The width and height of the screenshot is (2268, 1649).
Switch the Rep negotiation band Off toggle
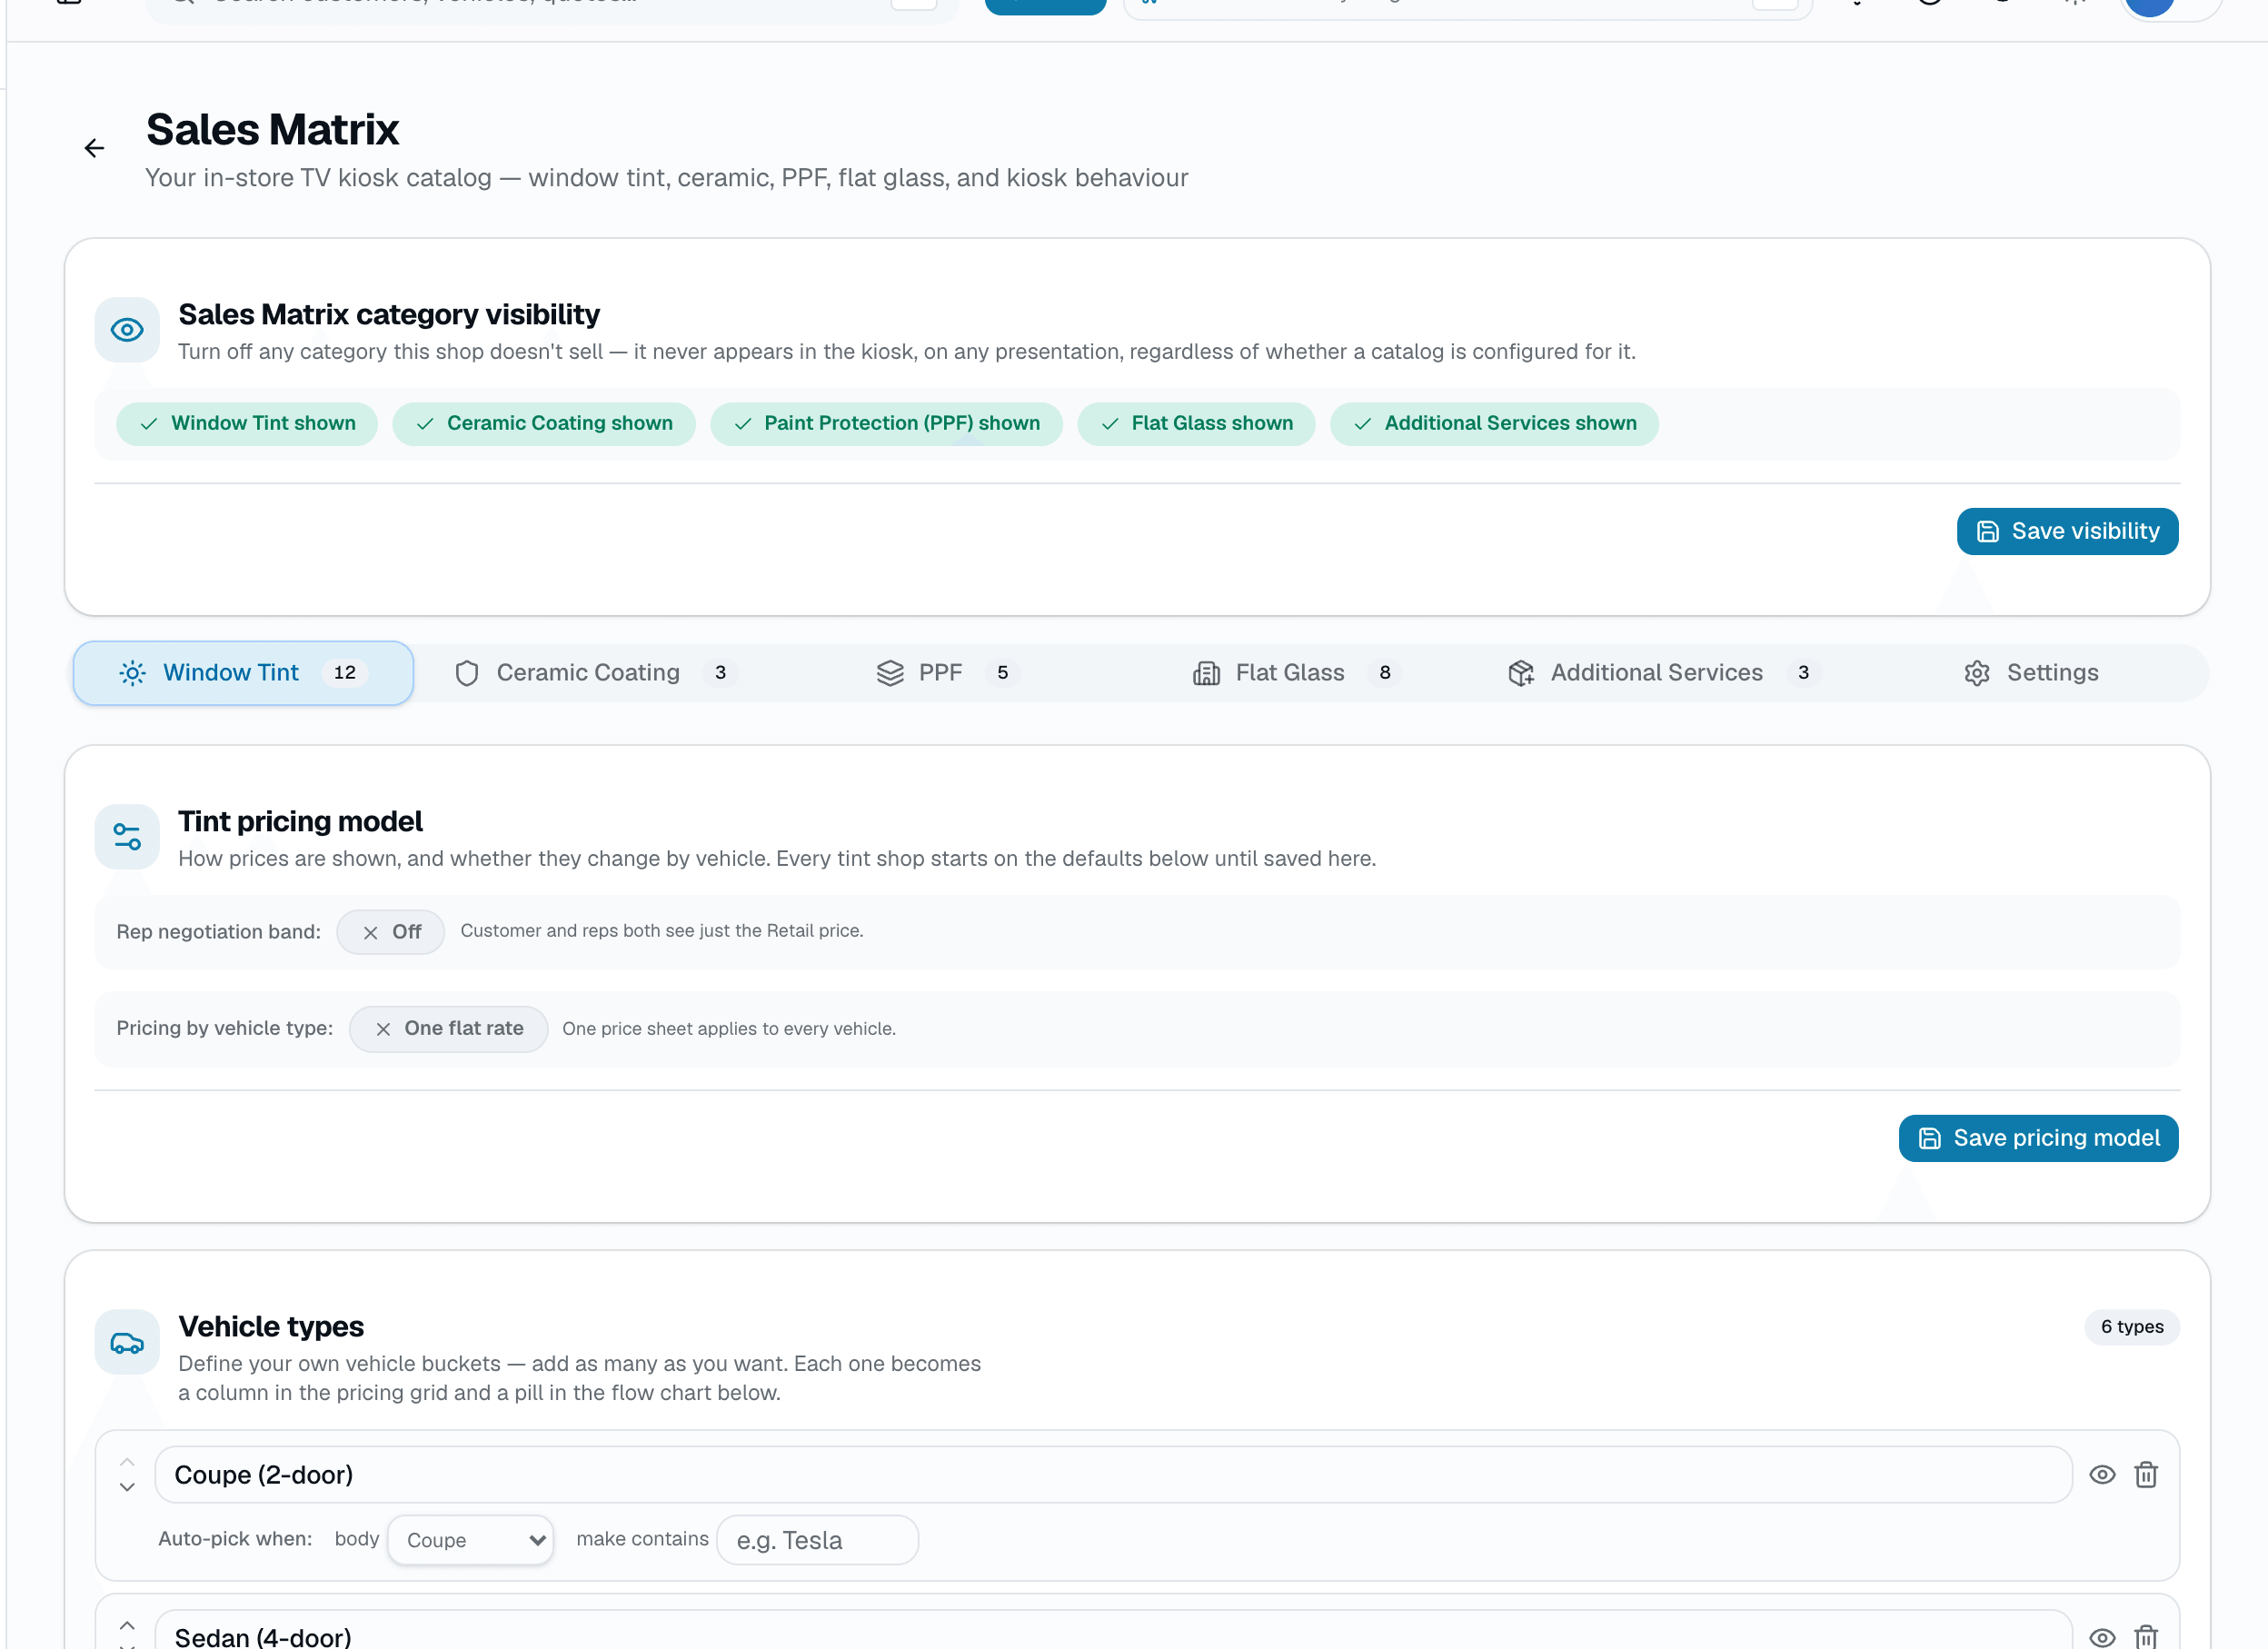click(391, 932)
